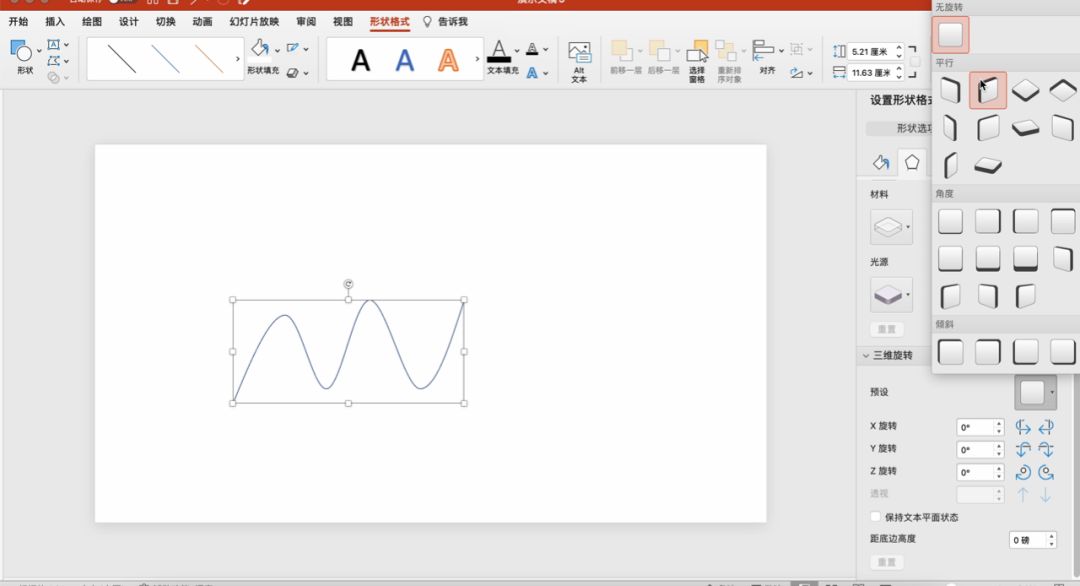Apply the black A WordArt style
The height and width of the screenshot is (586, 1080).
click(x=360, y=61)
